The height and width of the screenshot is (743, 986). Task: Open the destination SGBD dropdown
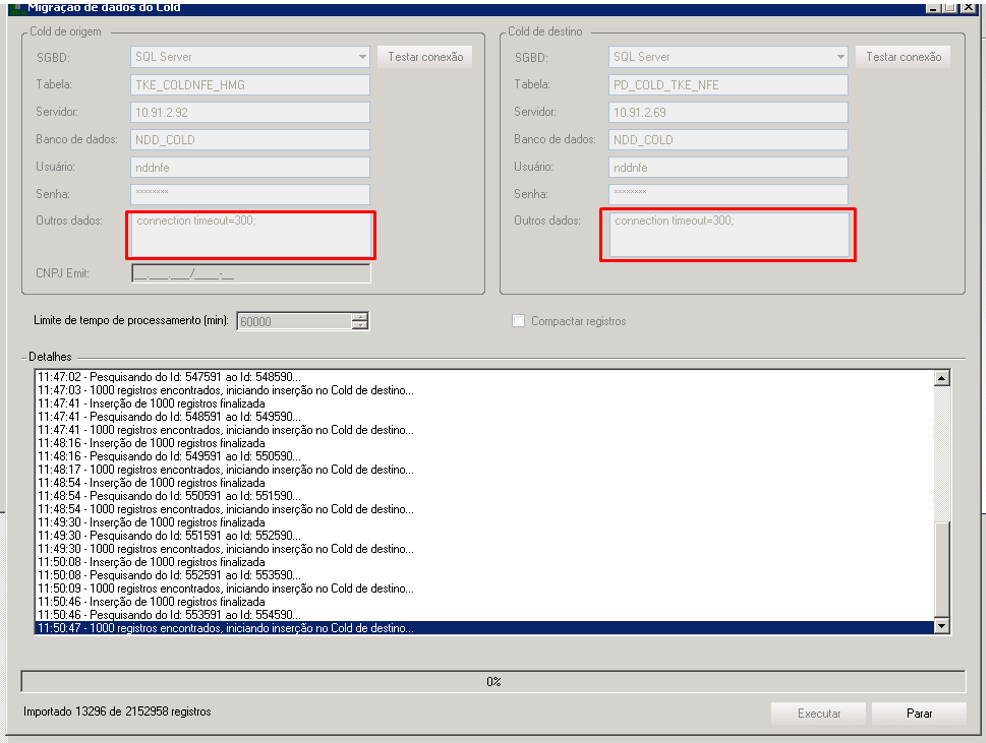pos(839,57)
